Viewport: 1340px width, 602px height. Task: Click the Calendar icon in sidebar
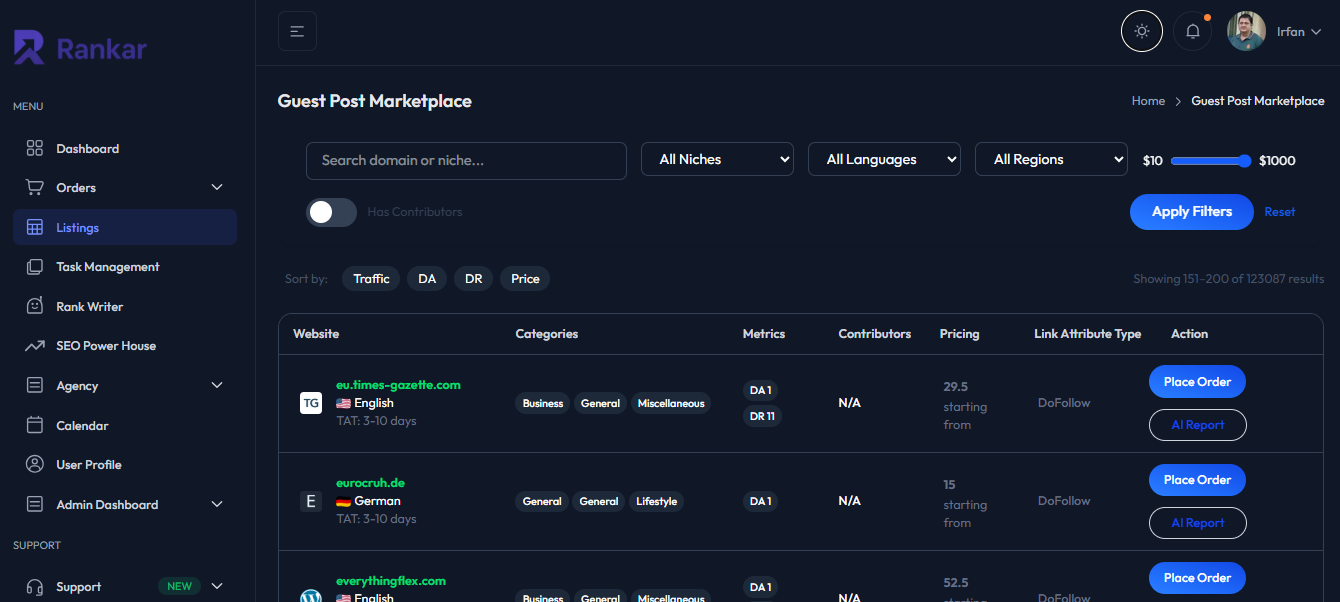pos(35,425)
